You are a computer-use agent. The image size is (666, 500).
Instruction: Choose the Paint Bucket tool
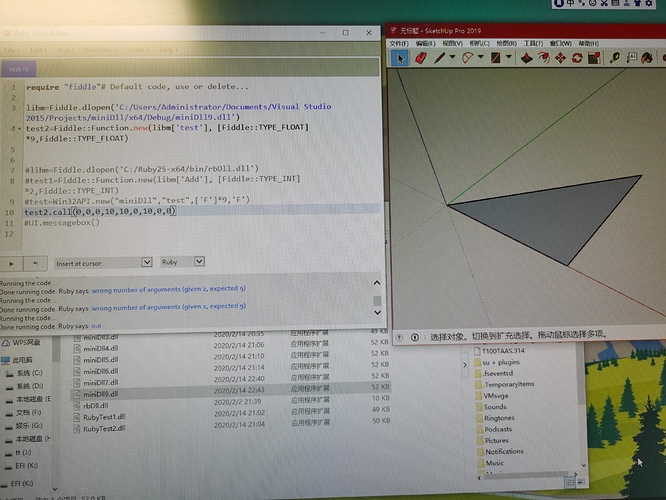647,58
